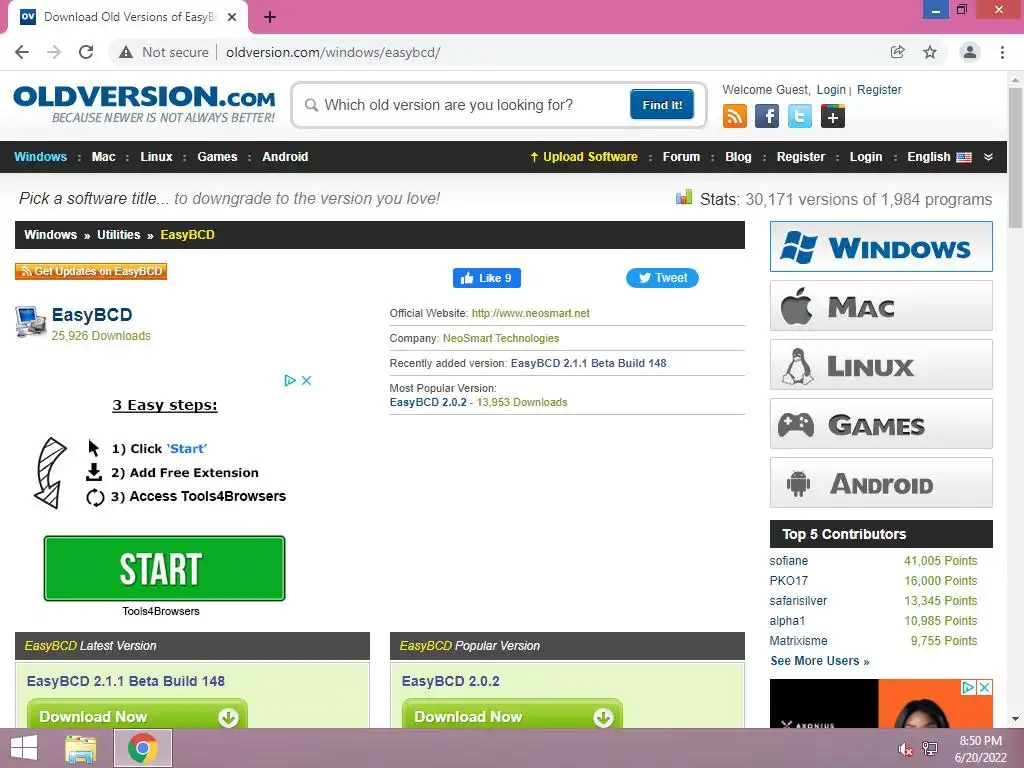Close the 3 Easy steps ad
The height and width of the screenshot is (768, 1024).
pos(306,380)
